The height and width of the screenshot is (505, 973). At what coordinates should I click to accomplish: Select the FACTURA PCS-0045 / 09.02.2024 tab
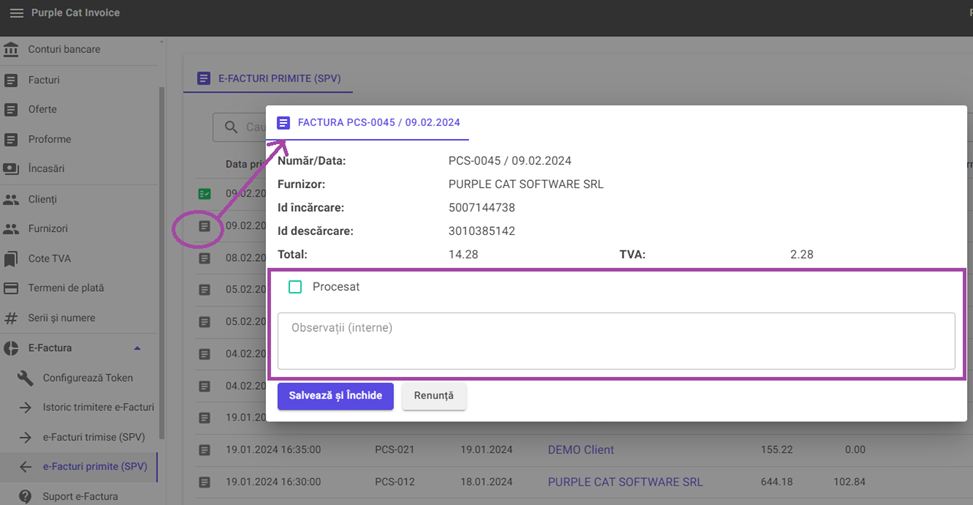point(367,123)
